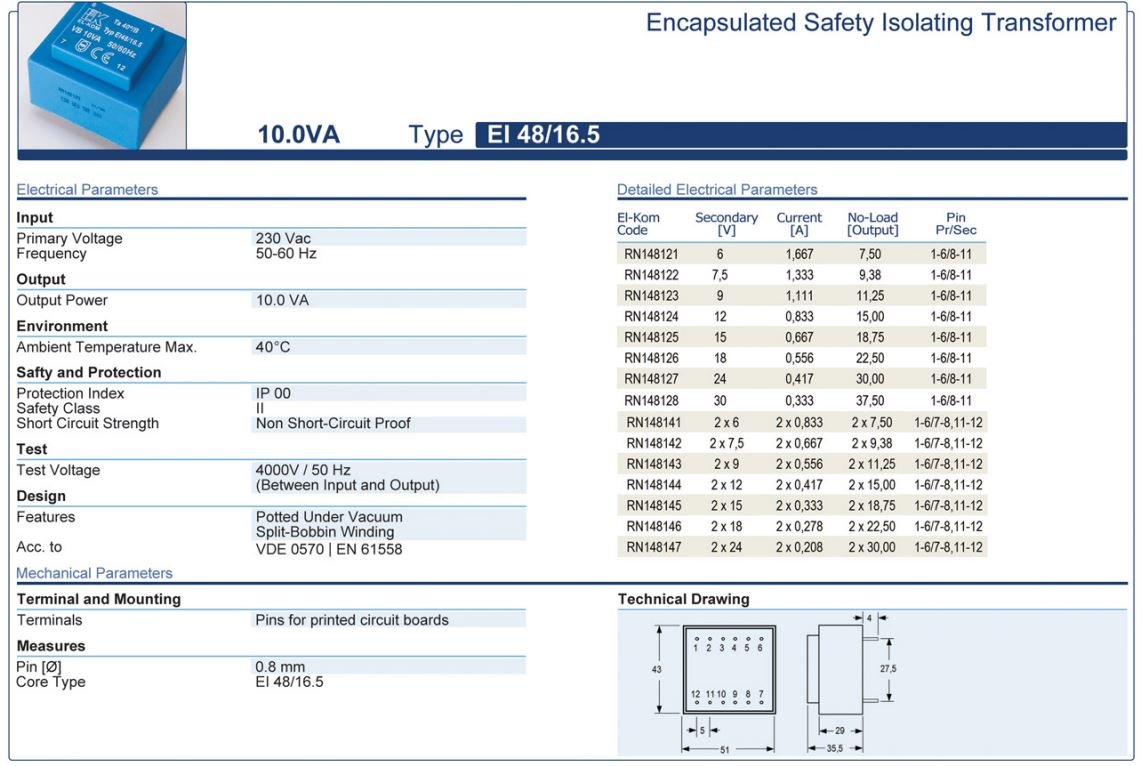Select the "Electrical Parameters" section heading
Screen dimensions: 1145x766
[x=87, y=189]
